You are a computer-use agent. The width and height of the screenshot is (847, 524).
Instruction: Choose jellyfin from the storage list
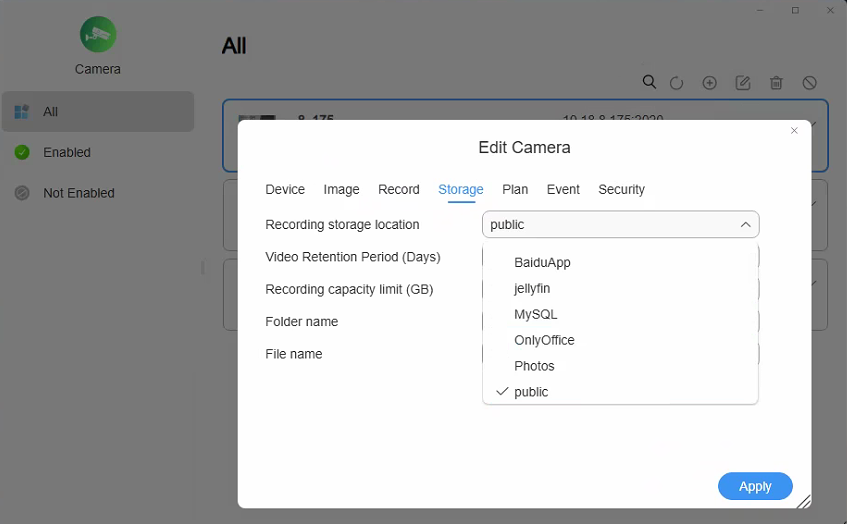tap(532, 288)
